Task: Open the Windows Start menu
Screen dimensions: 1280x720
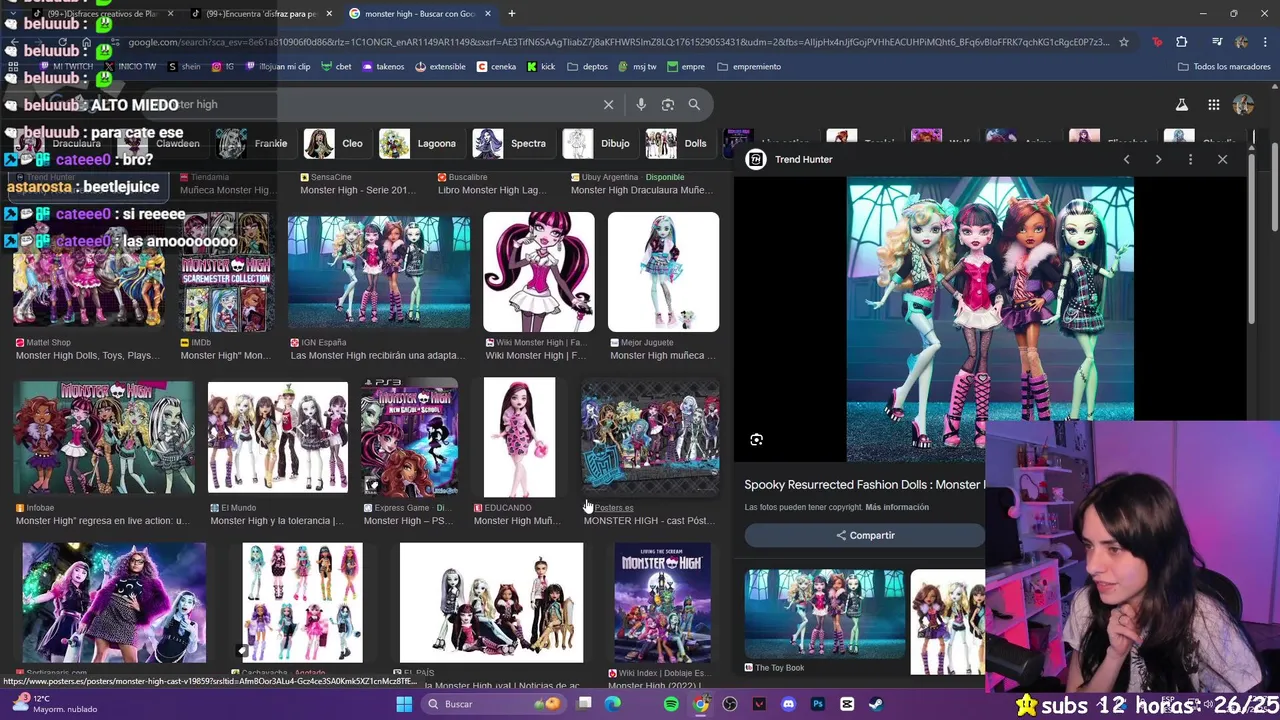Action: coord(404,704)
